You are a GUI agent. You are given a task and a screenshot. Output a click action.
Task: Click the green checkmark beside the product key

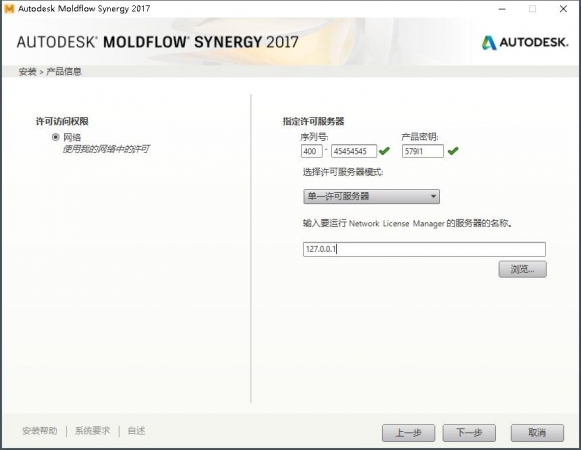453,150
